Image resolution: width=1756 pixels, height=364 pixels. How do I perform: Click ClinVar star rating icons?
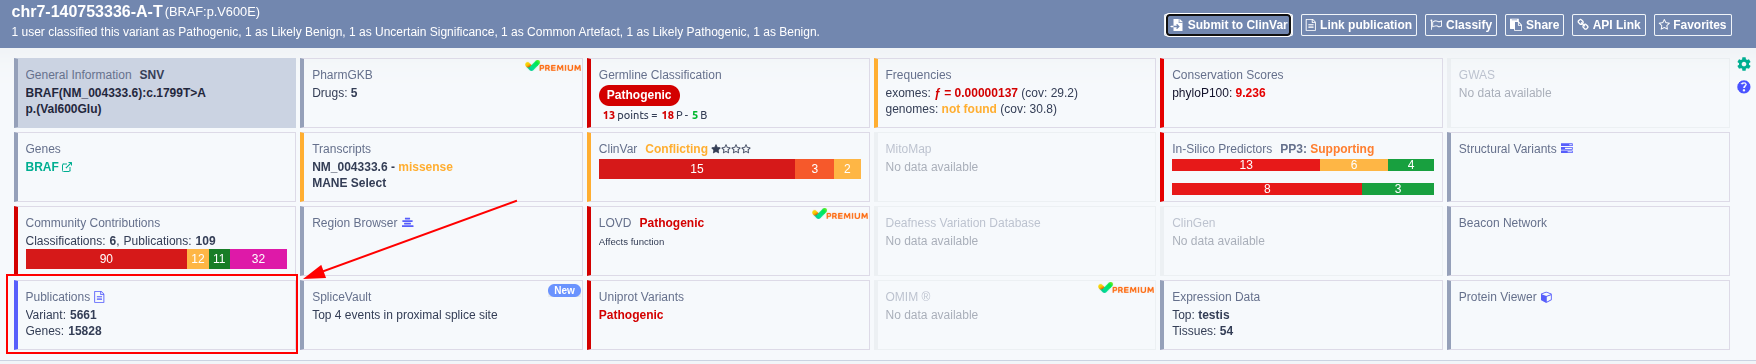click(x=731, y=149)
